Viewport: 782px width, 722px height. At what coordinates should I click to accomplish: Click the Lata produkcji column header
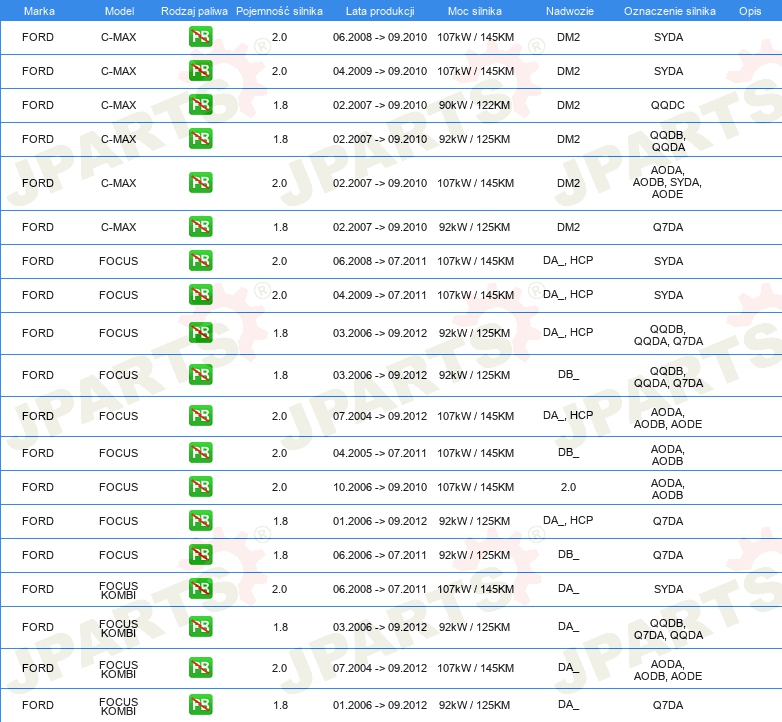(x=380, y=11)
